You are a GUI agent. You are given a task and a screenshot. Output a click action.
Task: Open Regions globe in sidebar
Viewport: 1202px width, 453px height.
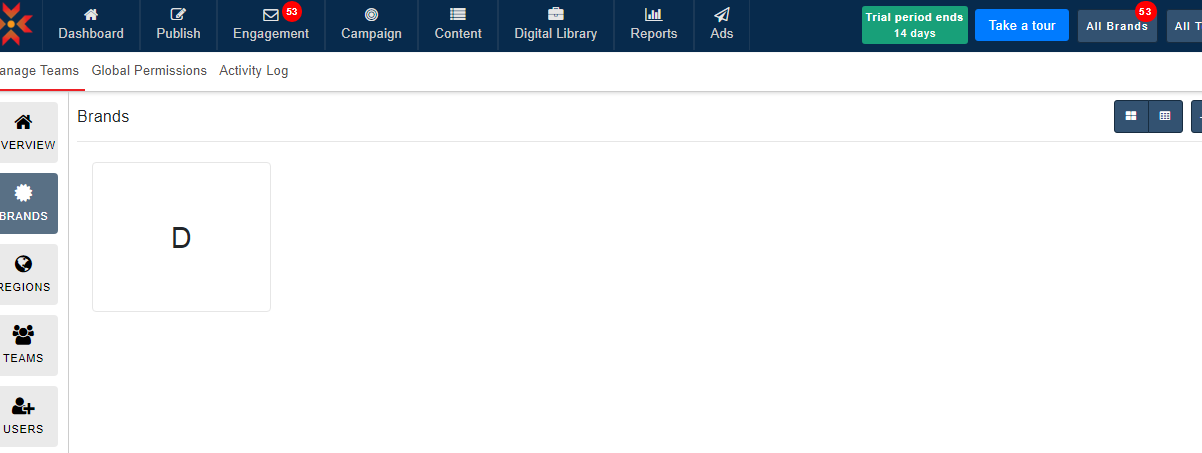pyautogui.click(x=24, y=274)
